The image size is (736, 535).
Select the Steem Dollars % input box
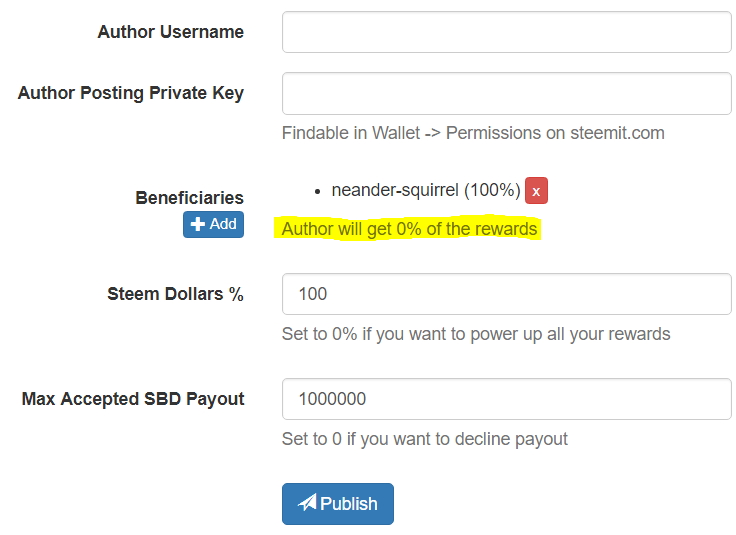[506, 294]
